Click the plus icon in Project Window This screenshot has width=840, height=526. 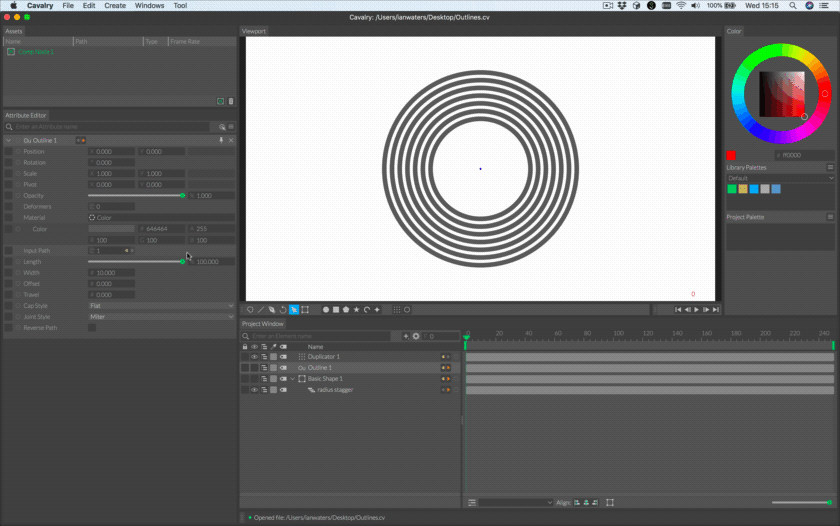point(406,336)
